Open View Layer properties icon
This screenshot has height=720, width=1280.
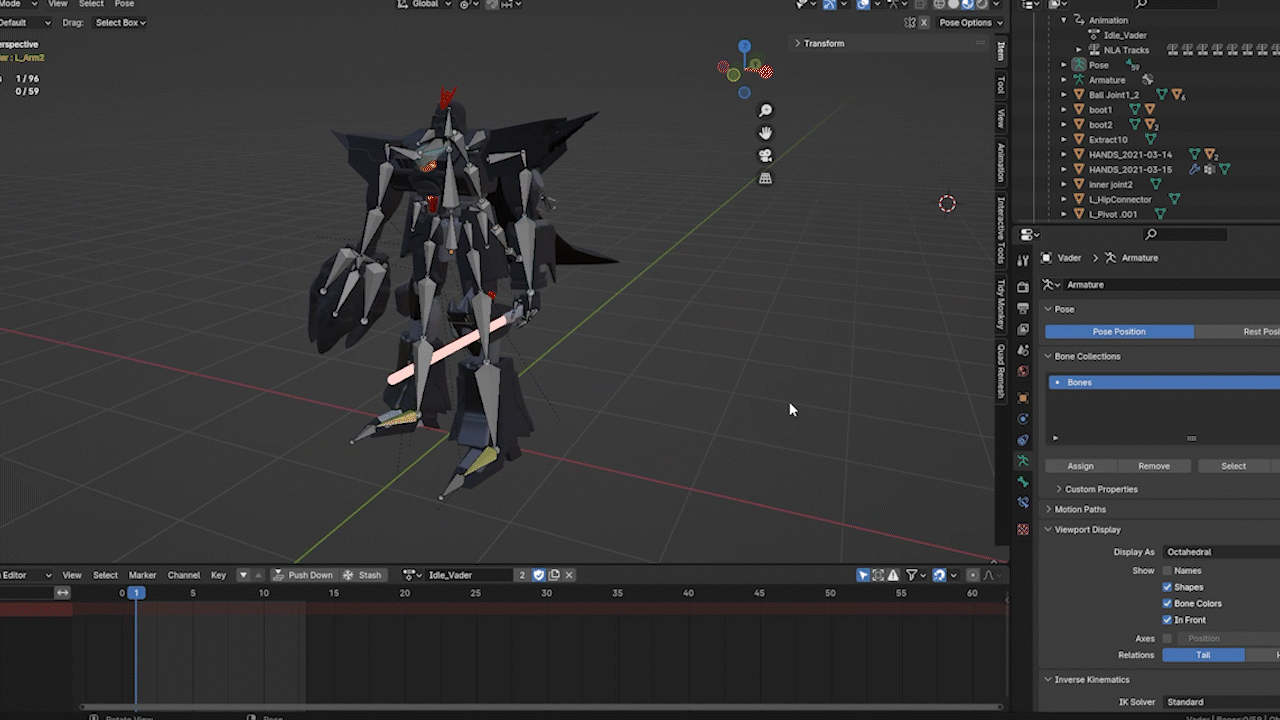coord(1023,329)
